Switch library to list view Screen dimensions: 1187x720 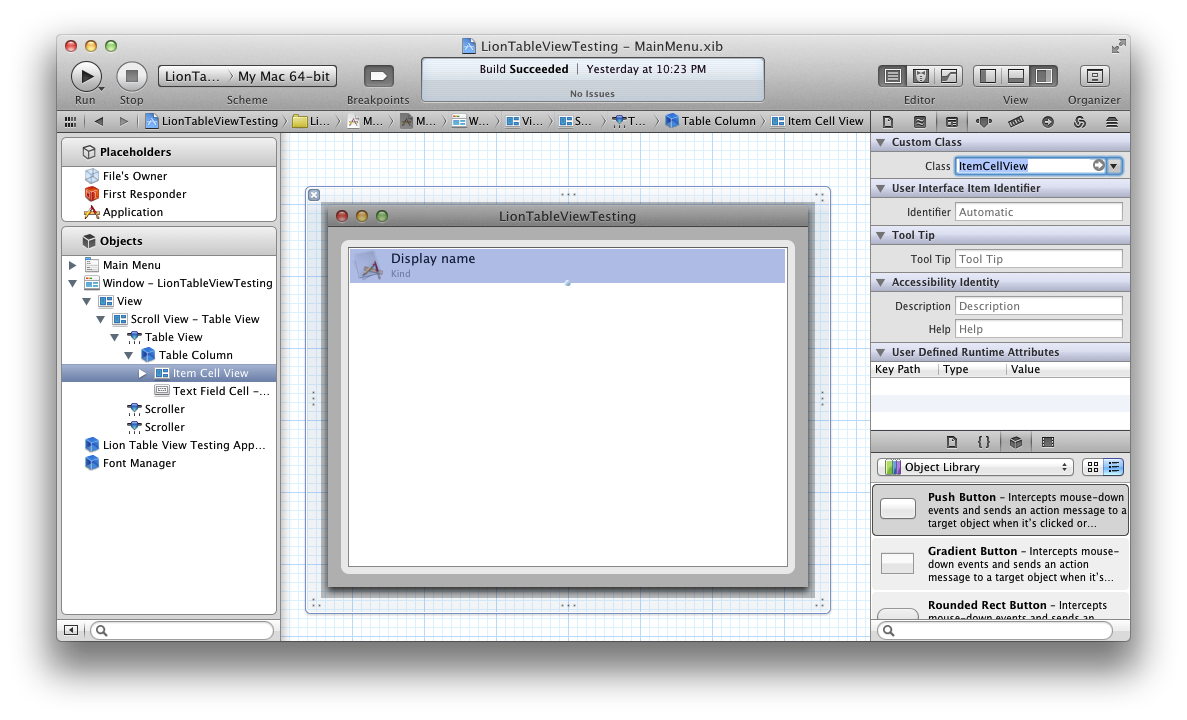point(1114,467)
